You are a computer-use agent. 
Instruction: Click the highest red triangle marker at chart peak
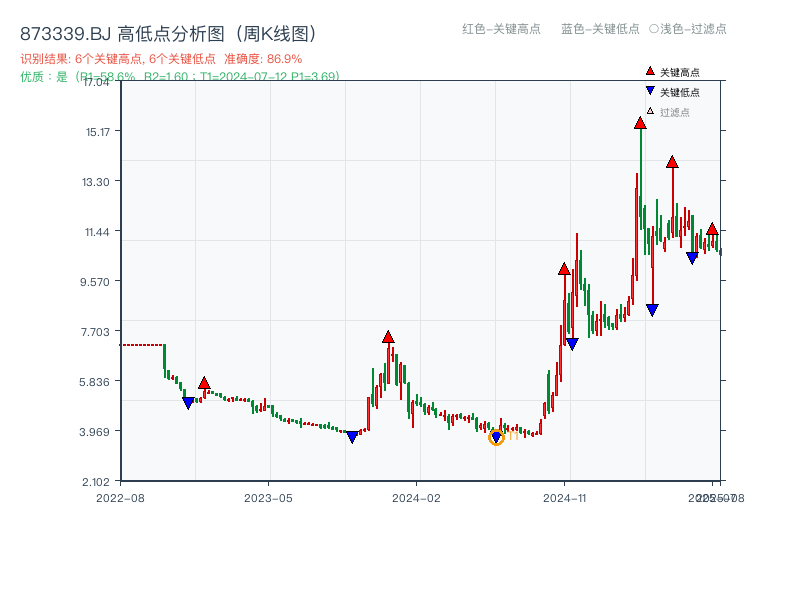[640, 123]
